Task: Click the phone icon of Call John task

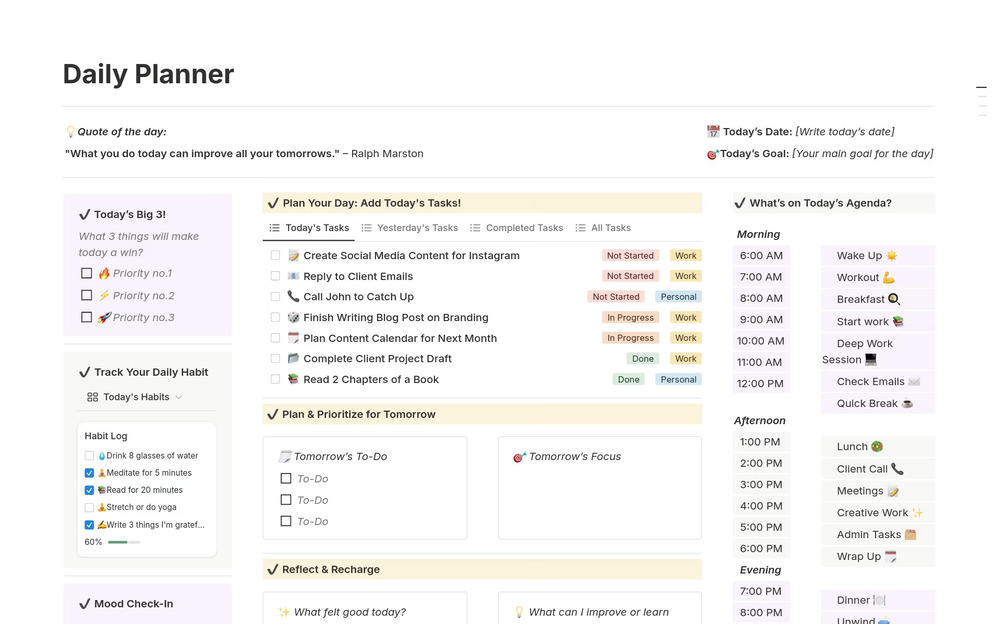Action: (293, 297)
